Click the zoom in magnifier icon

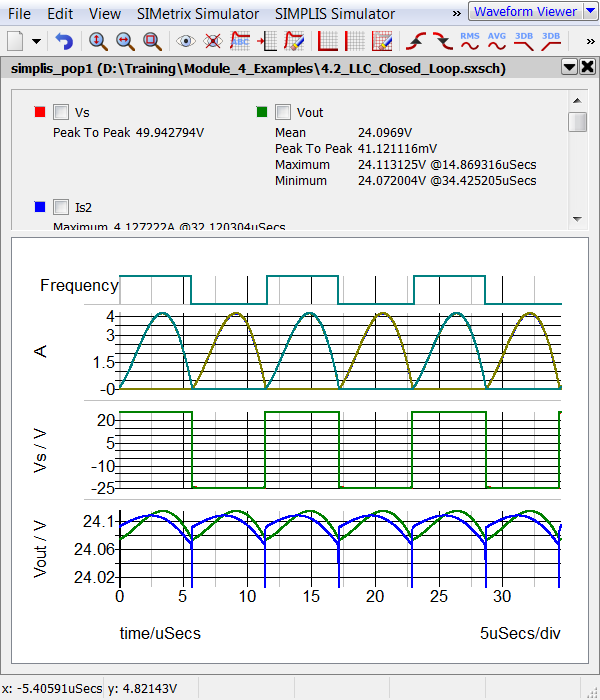(98, 42)
